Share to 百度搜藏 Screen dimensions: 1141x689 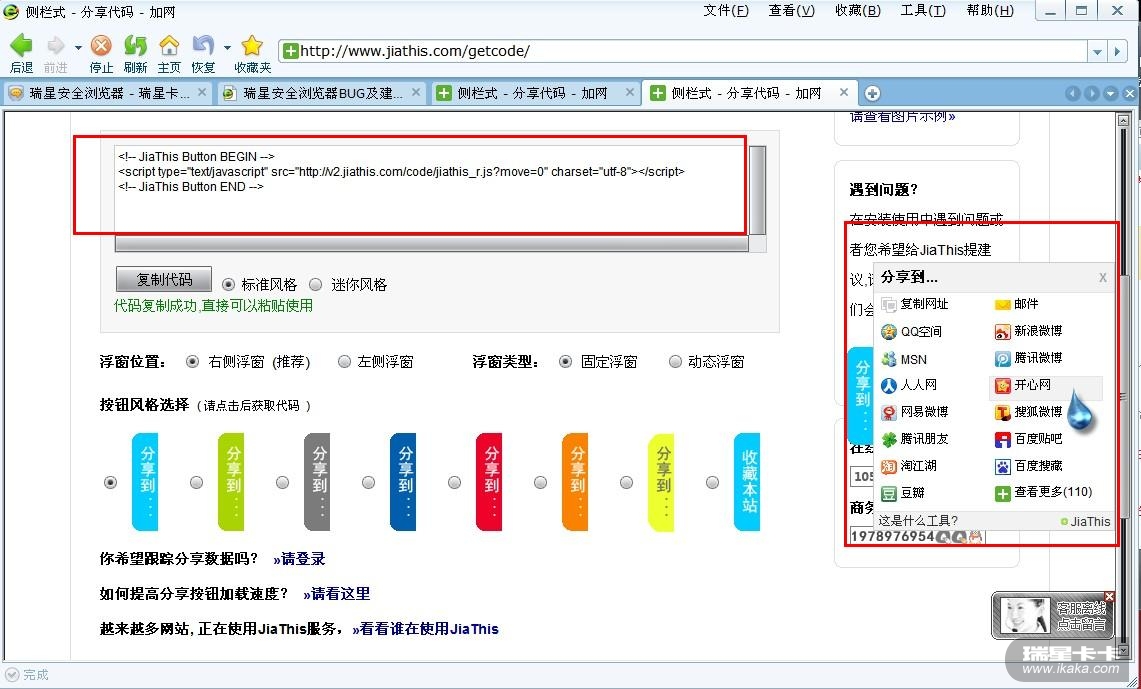click(x=1029, y=466)
